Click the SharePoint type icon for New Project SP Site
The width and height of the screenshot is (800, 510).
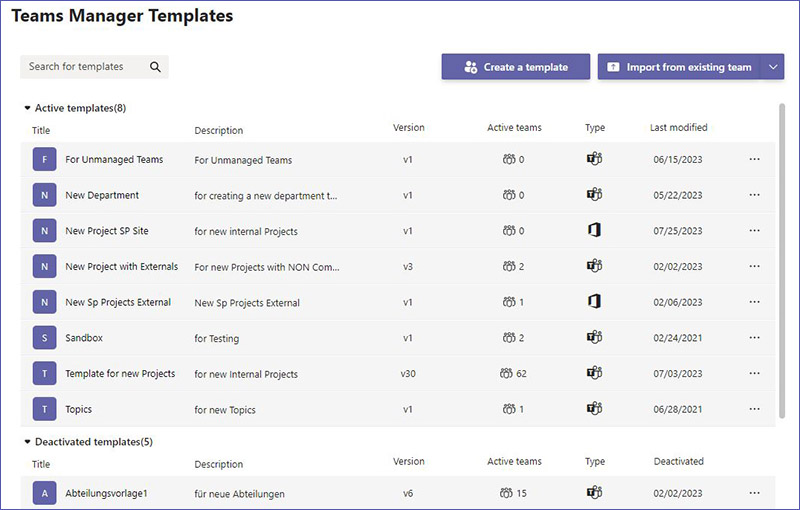[x=594, y=231]
